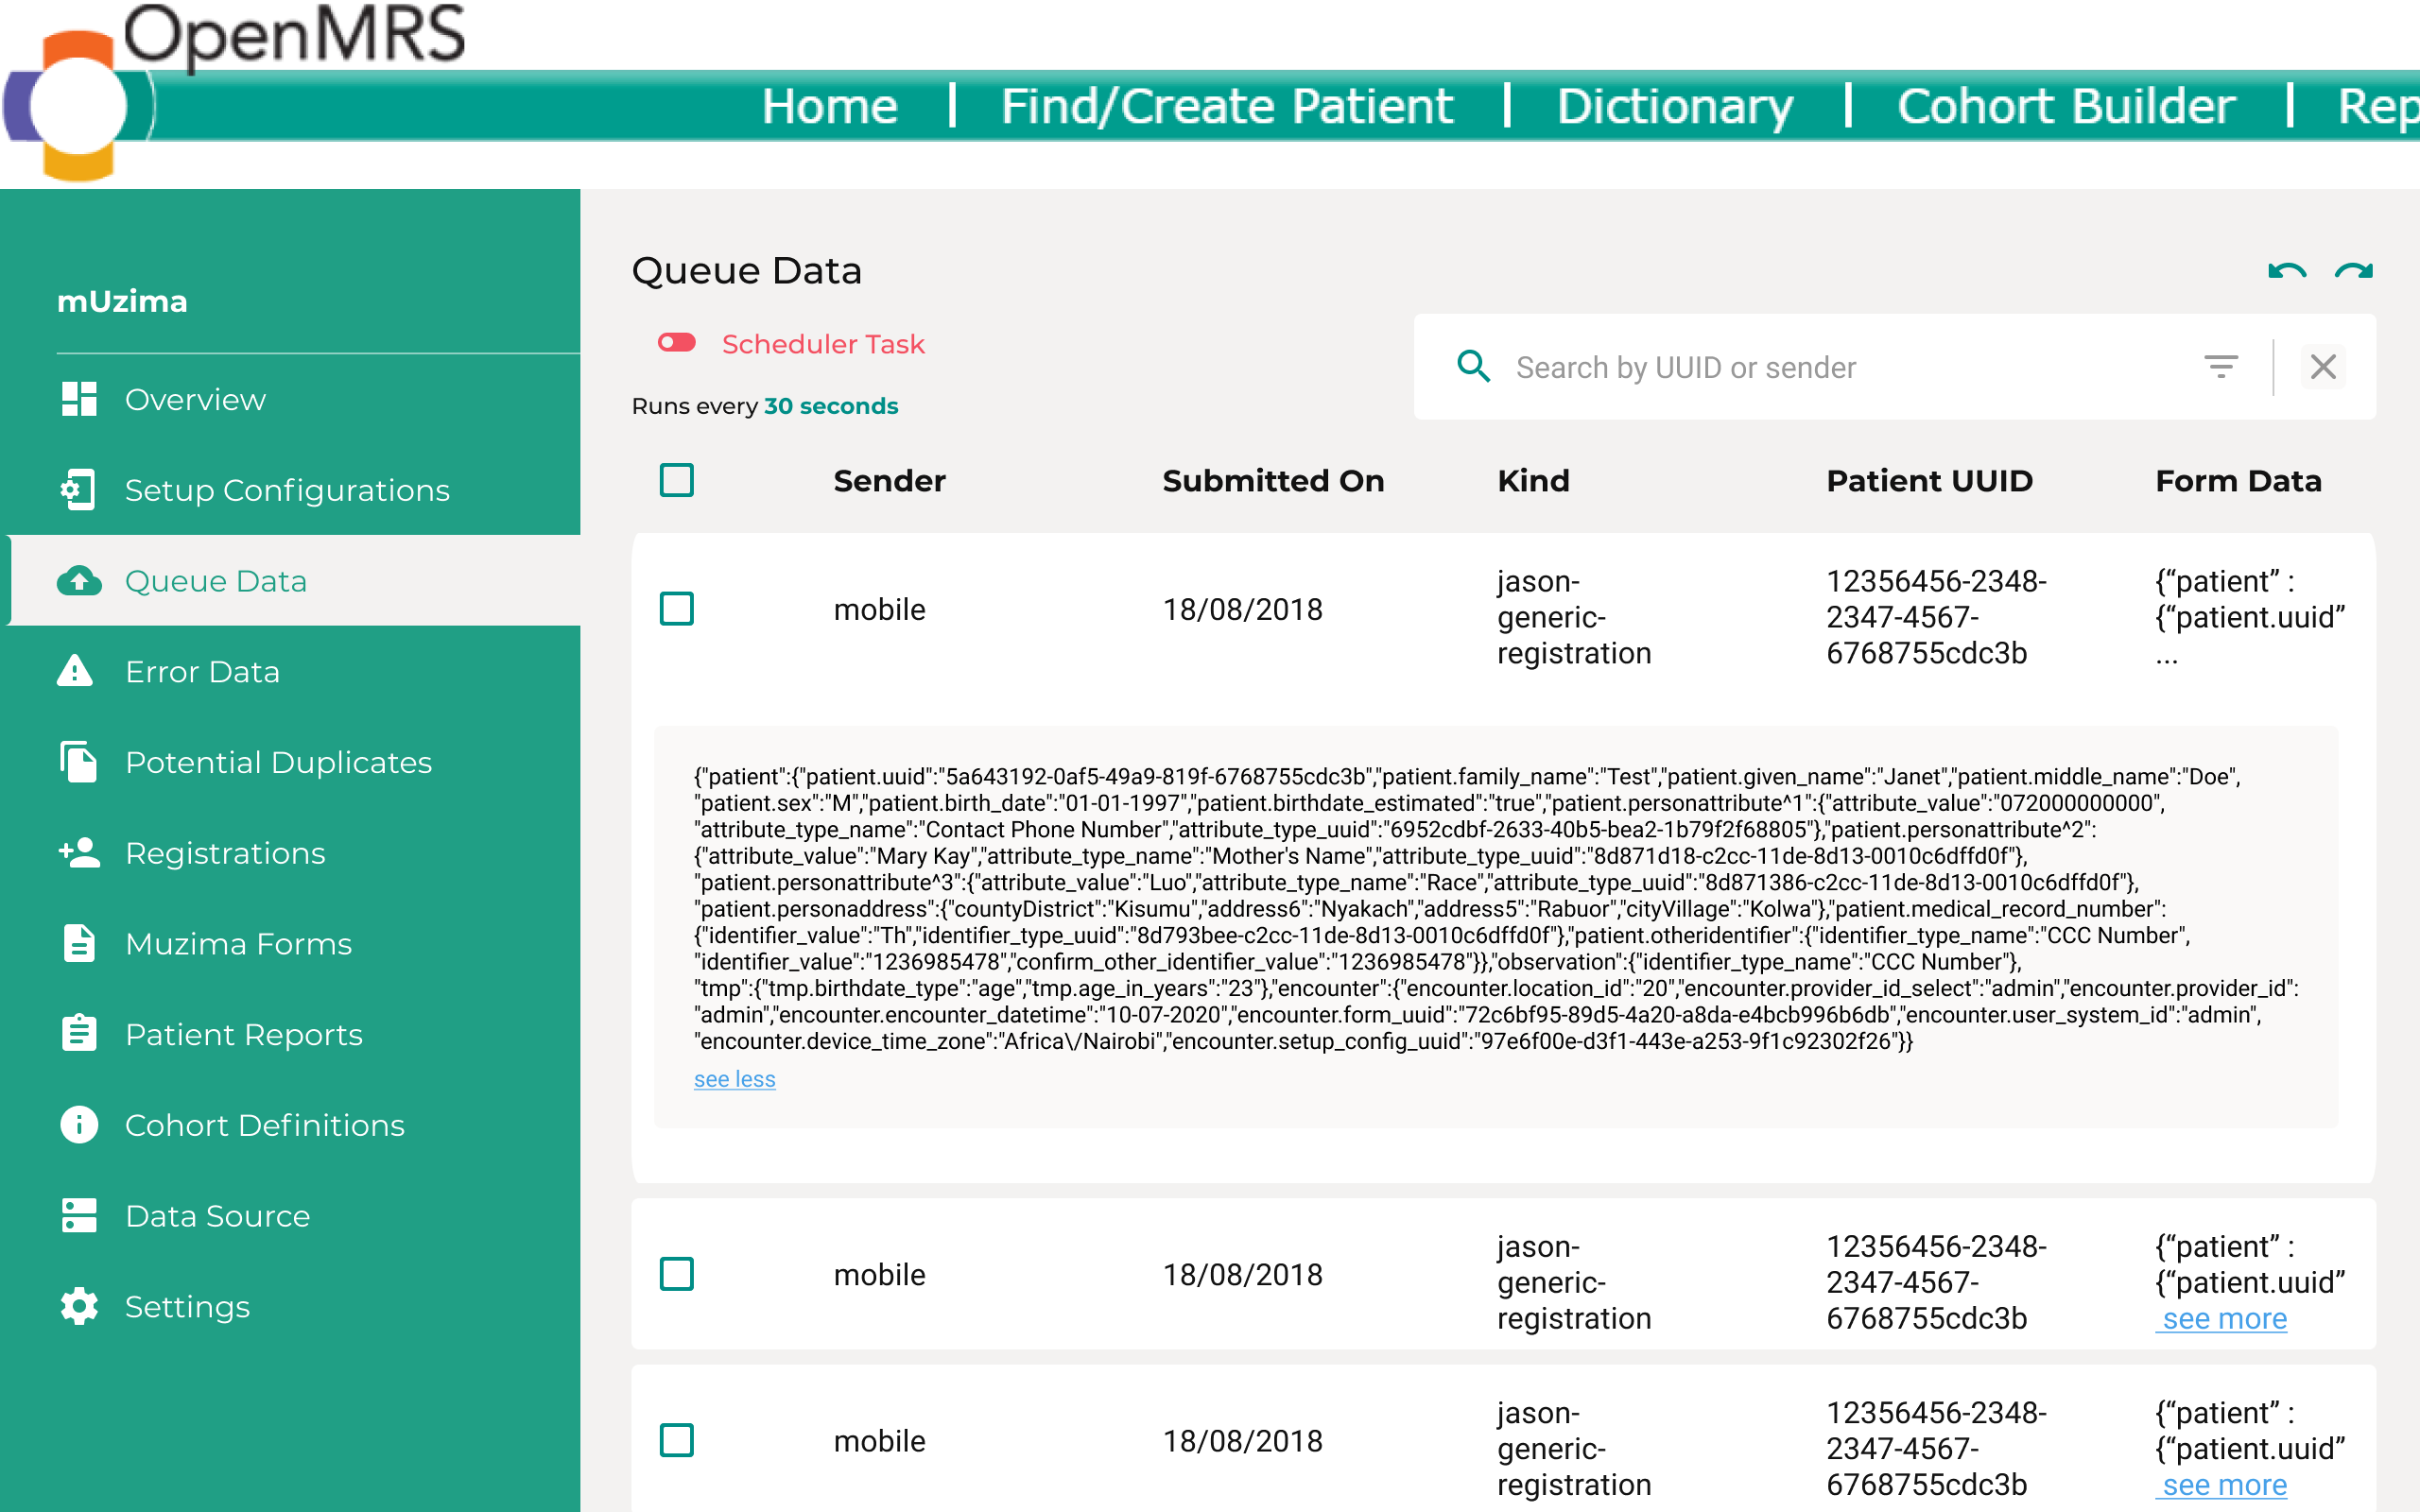Open Find/Create Patient menu item
The height and width of the screenshot is (1512, 2420).
(1227, 106)
